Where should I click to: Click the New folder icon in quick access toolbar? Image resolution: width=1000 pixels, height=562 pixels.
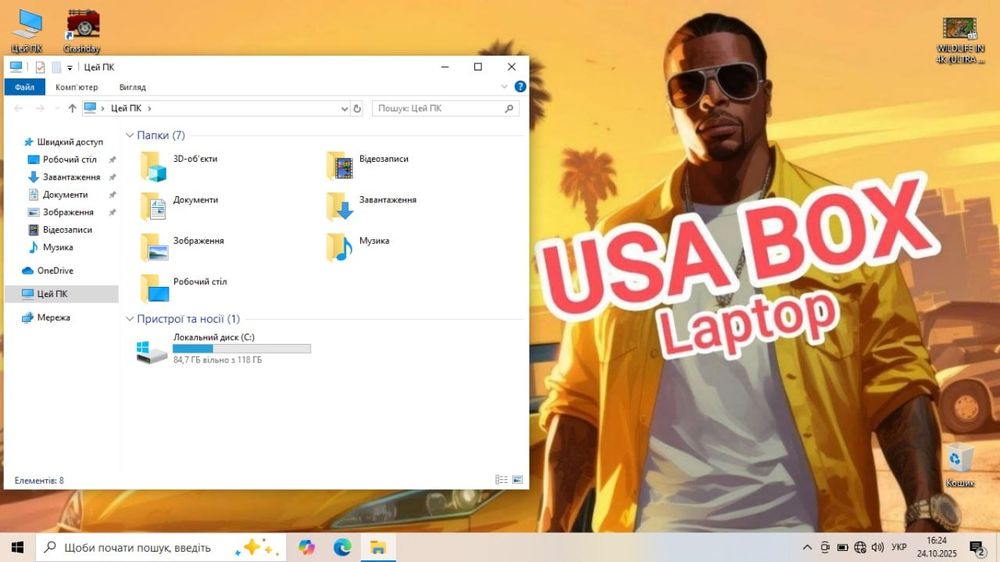point(56,67)
